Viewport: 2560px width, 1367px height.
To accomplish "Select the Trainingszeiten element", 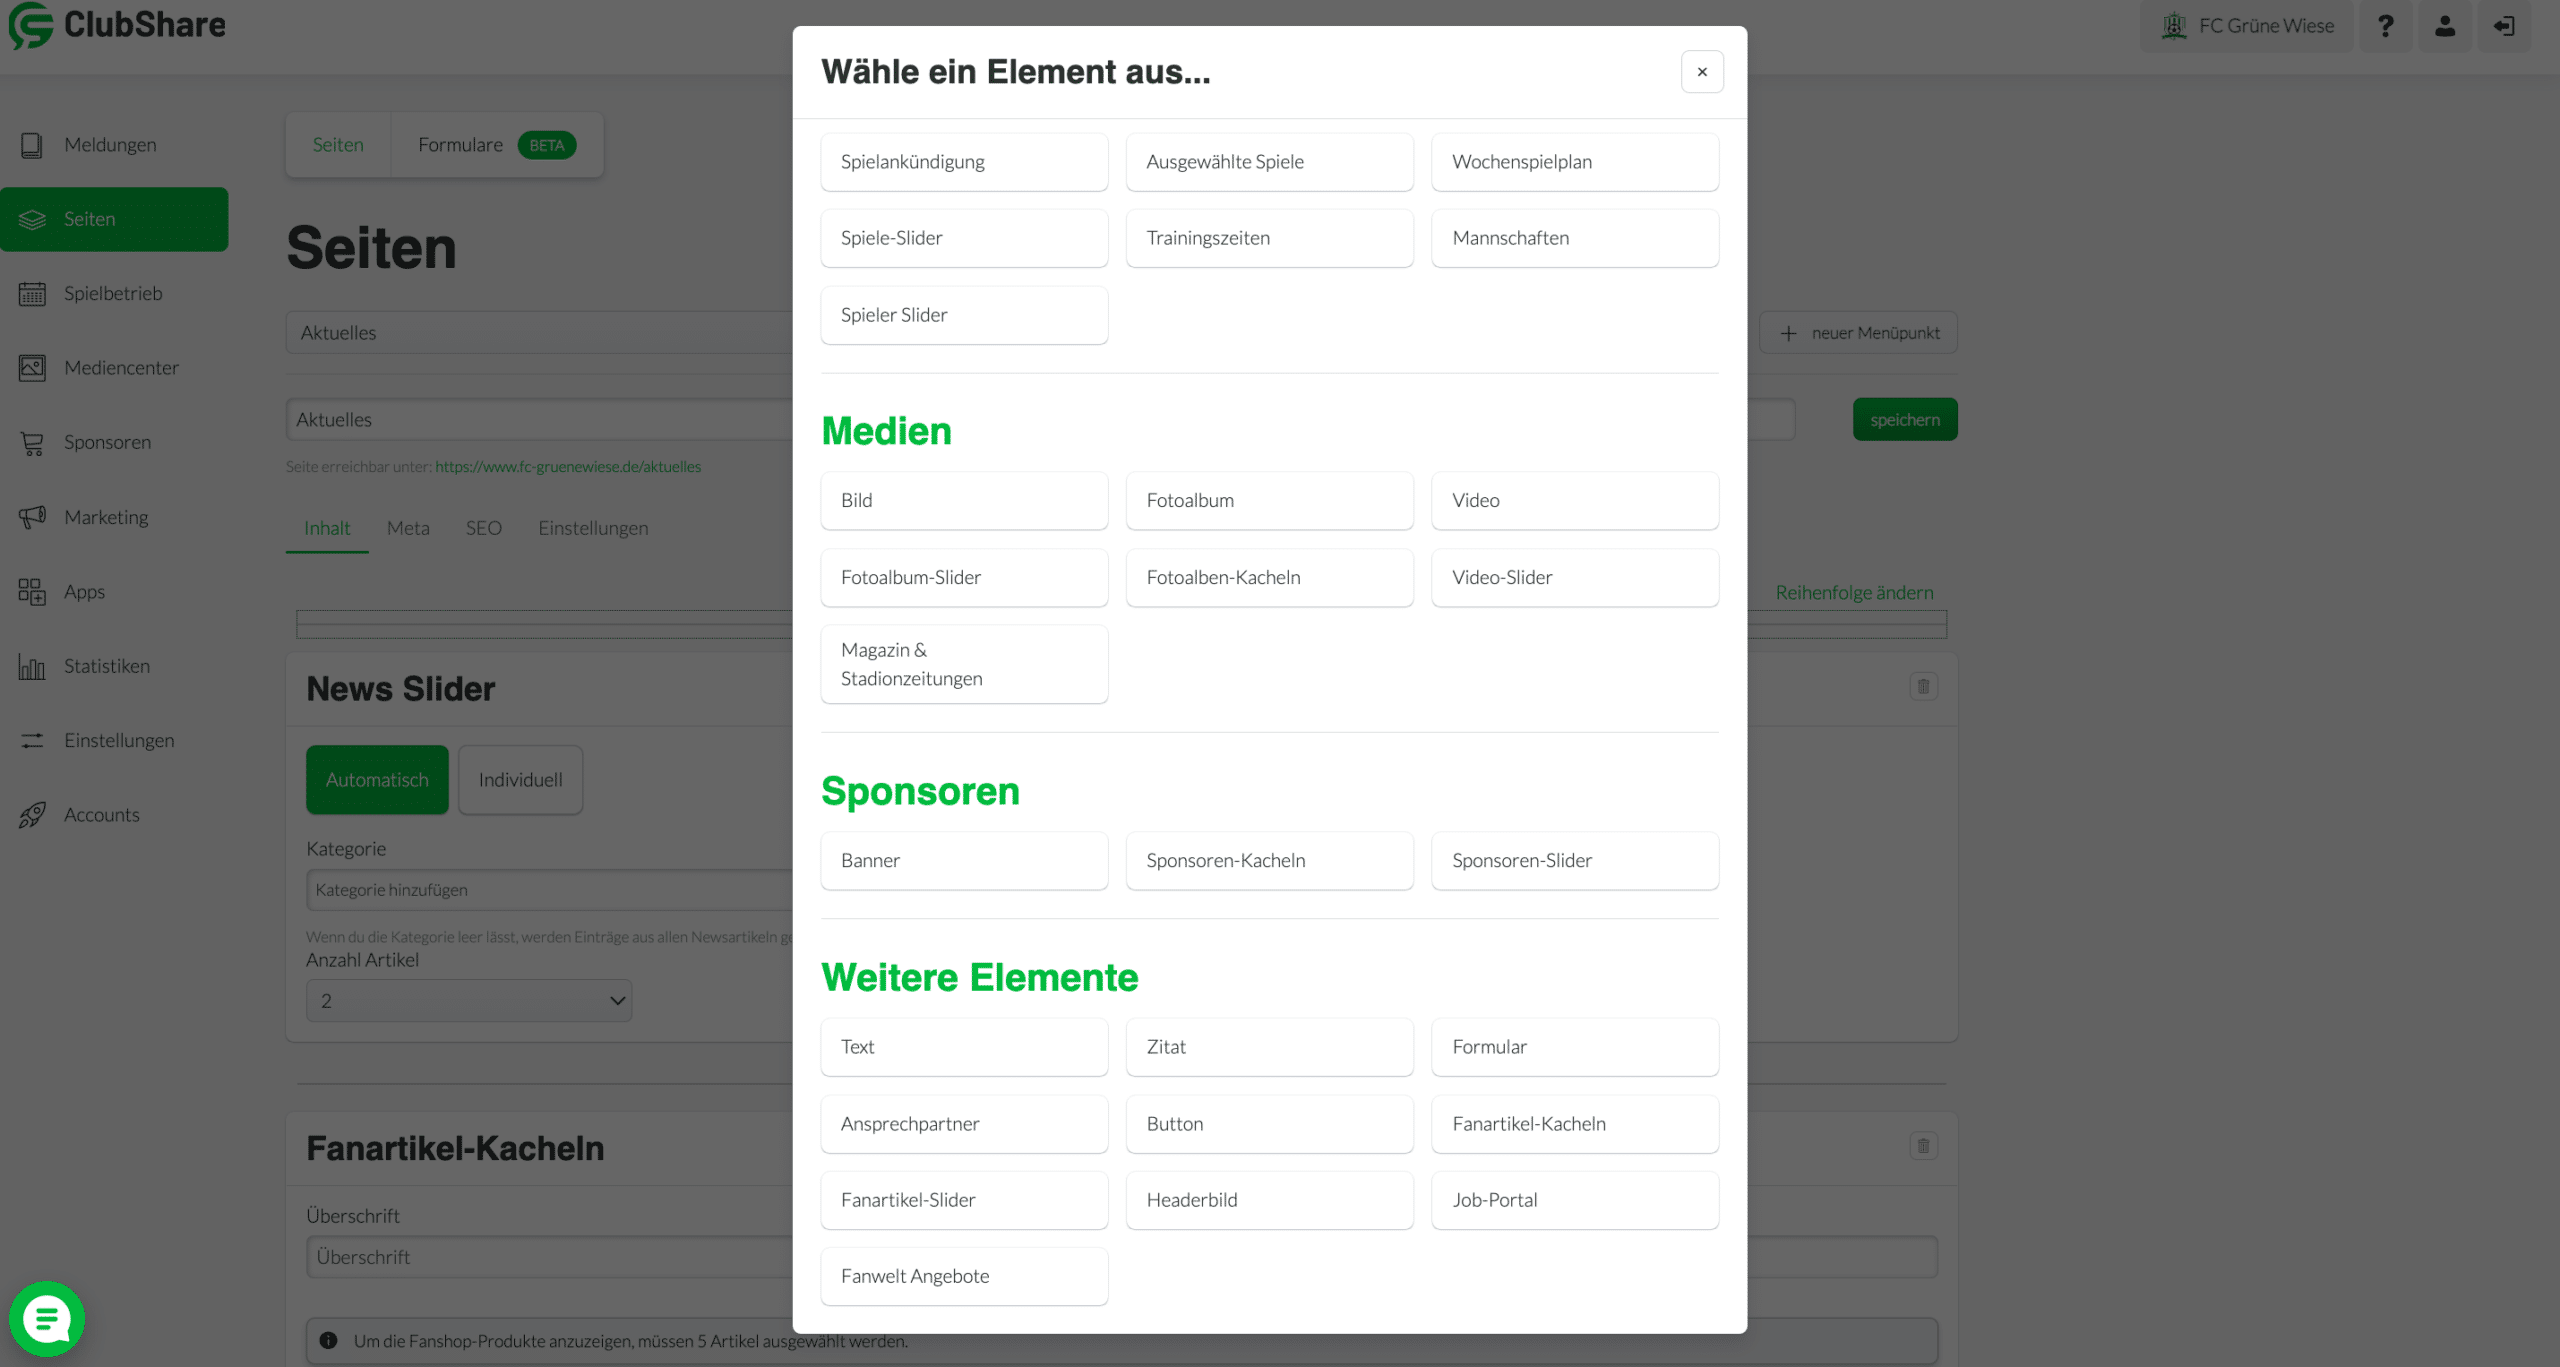I will pos(1270,238).
